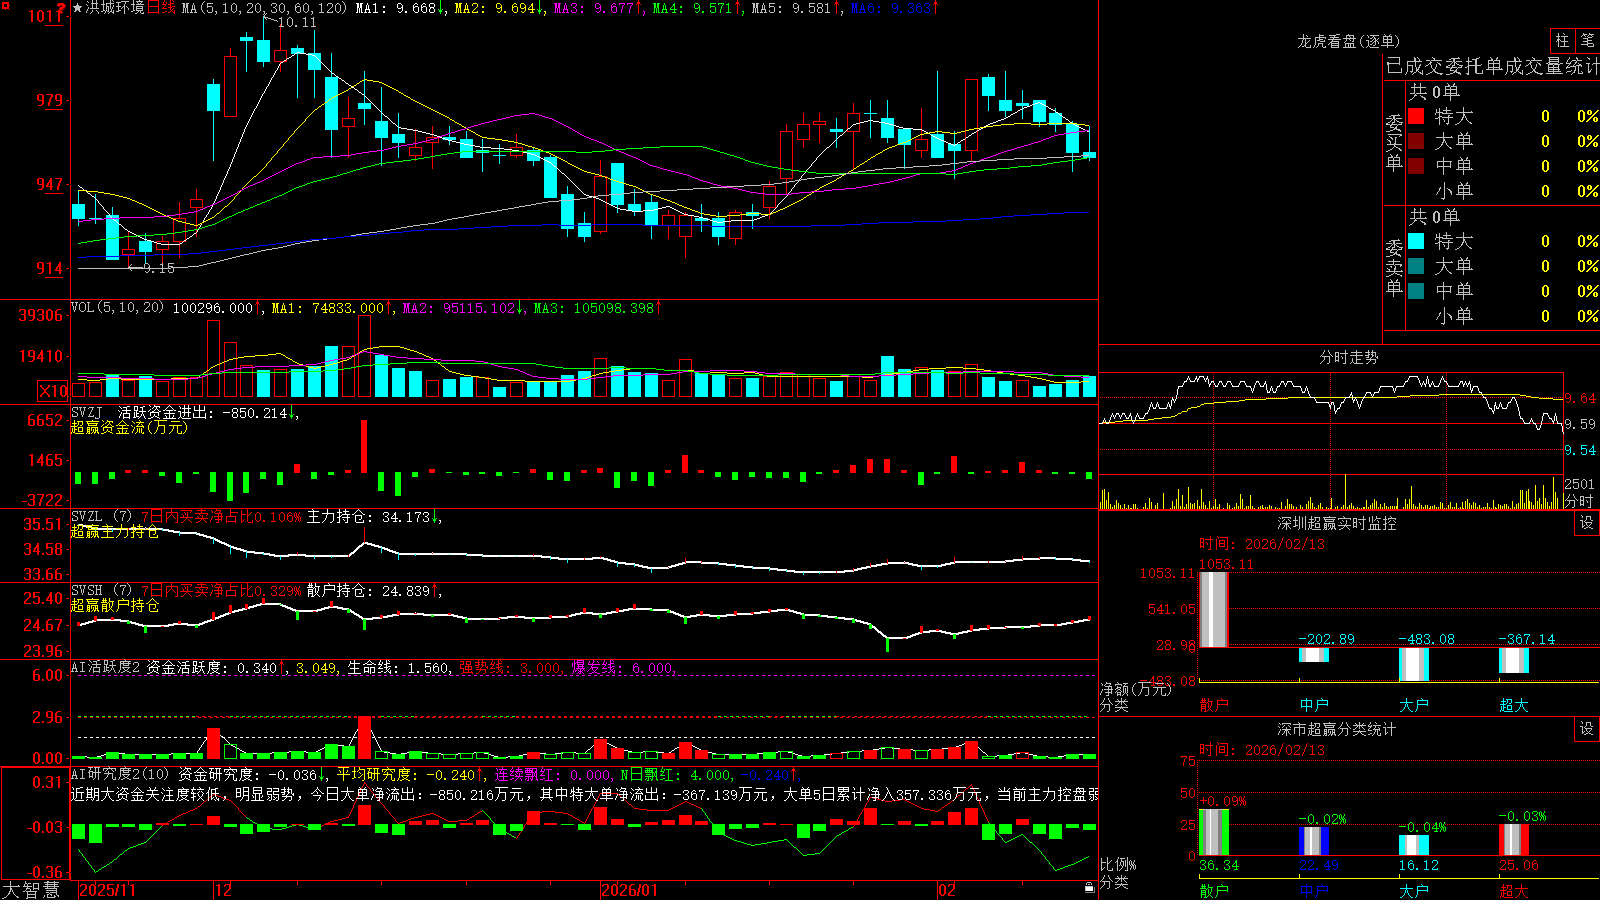
Task: Click the 2026/01 date marker on timeline
Action: pos(630,890)
